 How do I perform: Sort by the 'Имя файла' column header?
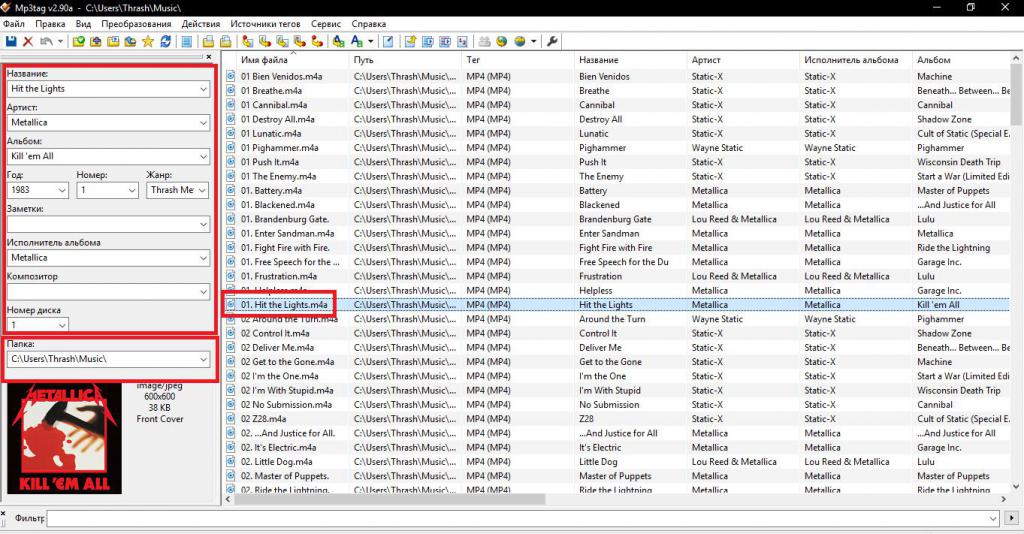pyautogui.click(x=293, y=59)
